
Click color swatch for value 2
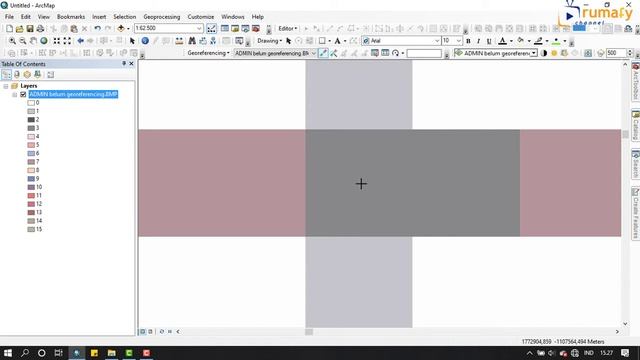coord(31,120)
